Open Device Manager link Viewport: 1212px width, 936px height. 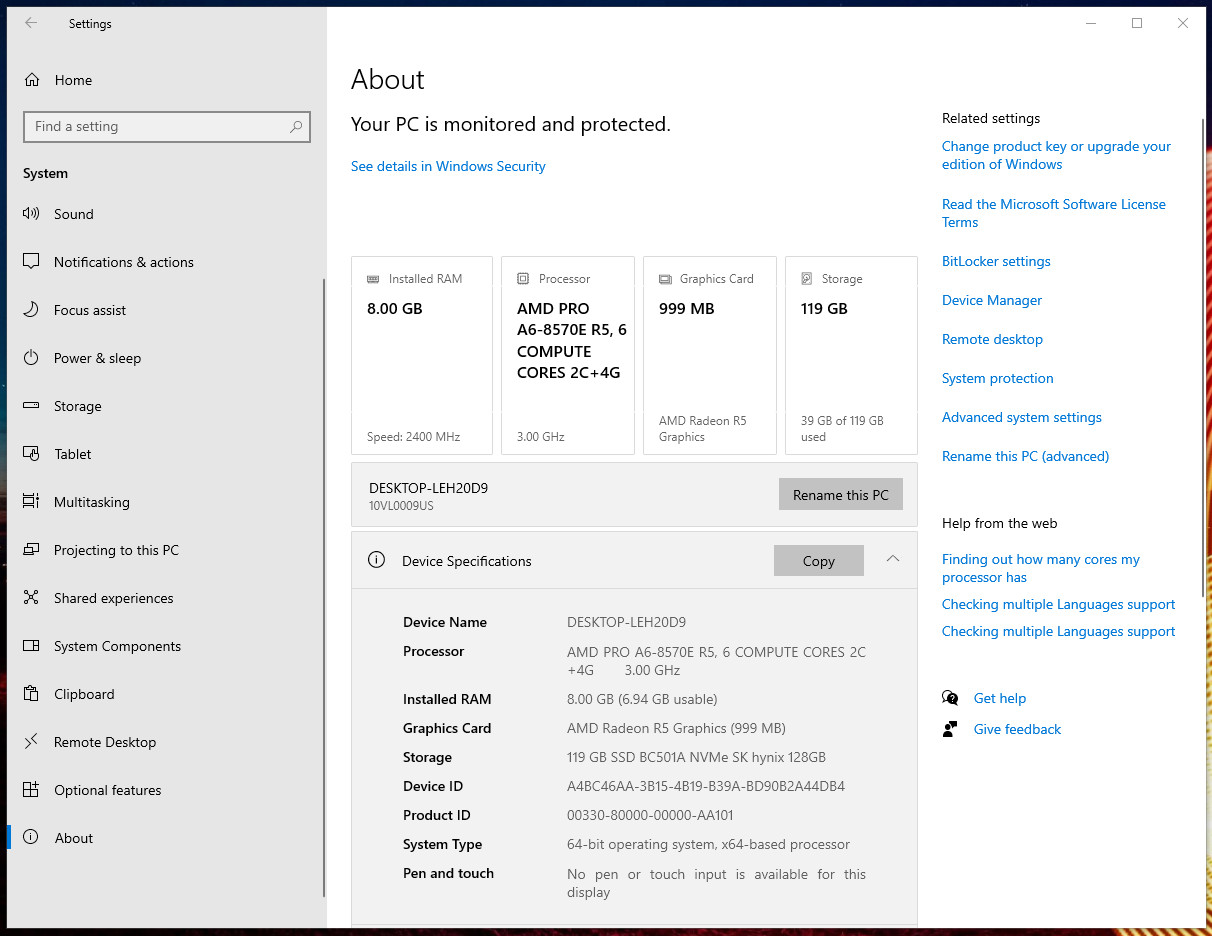point(992,300)
